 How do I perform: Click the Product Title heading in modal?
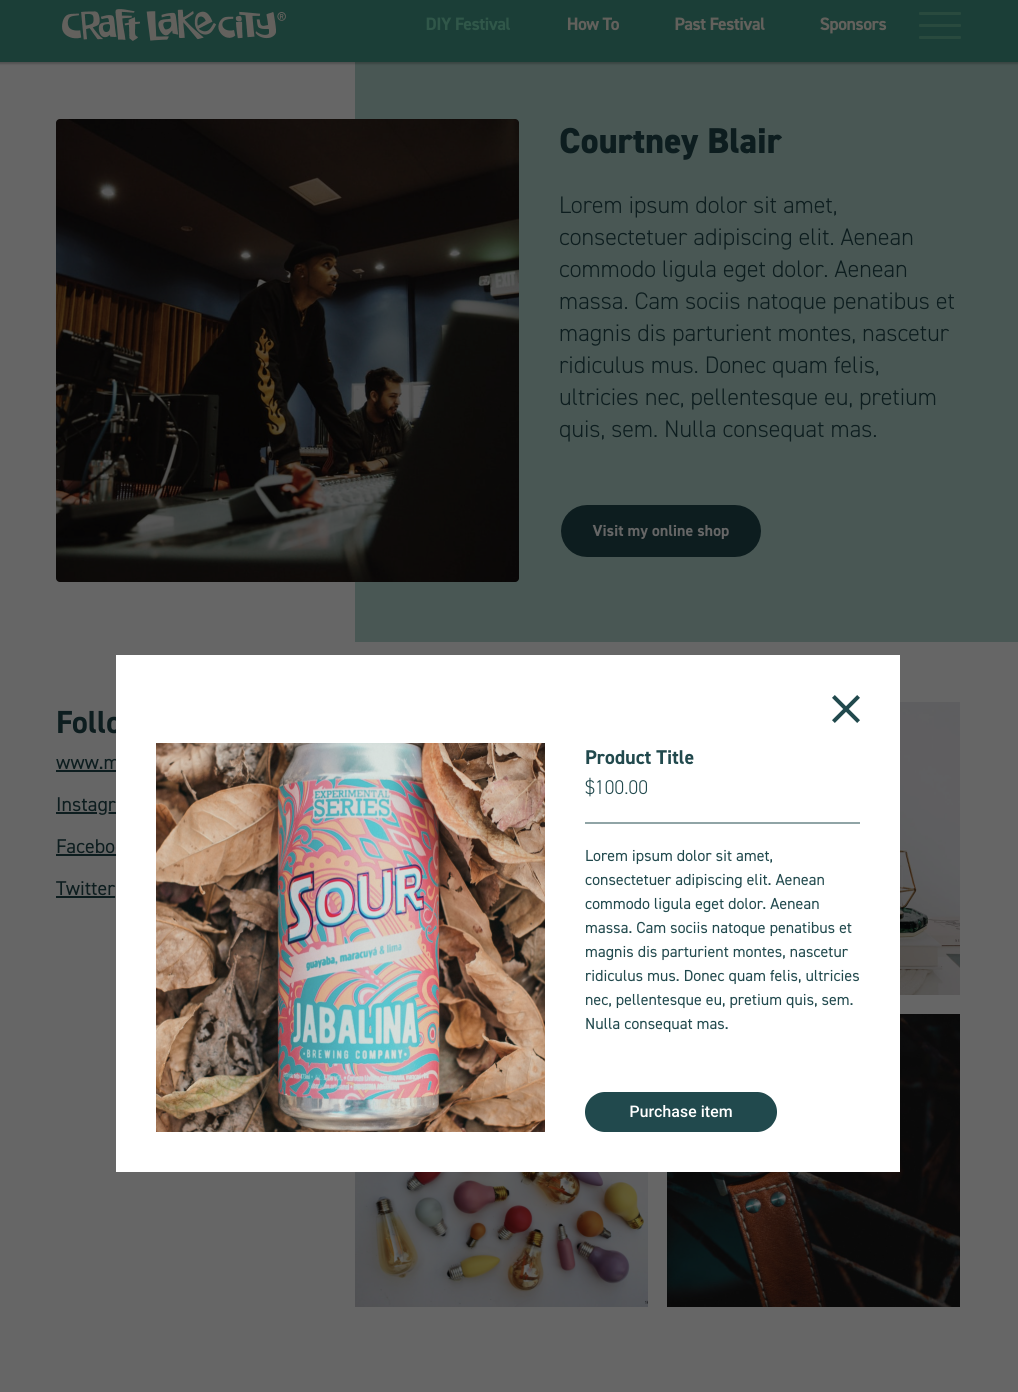point(639,758)
